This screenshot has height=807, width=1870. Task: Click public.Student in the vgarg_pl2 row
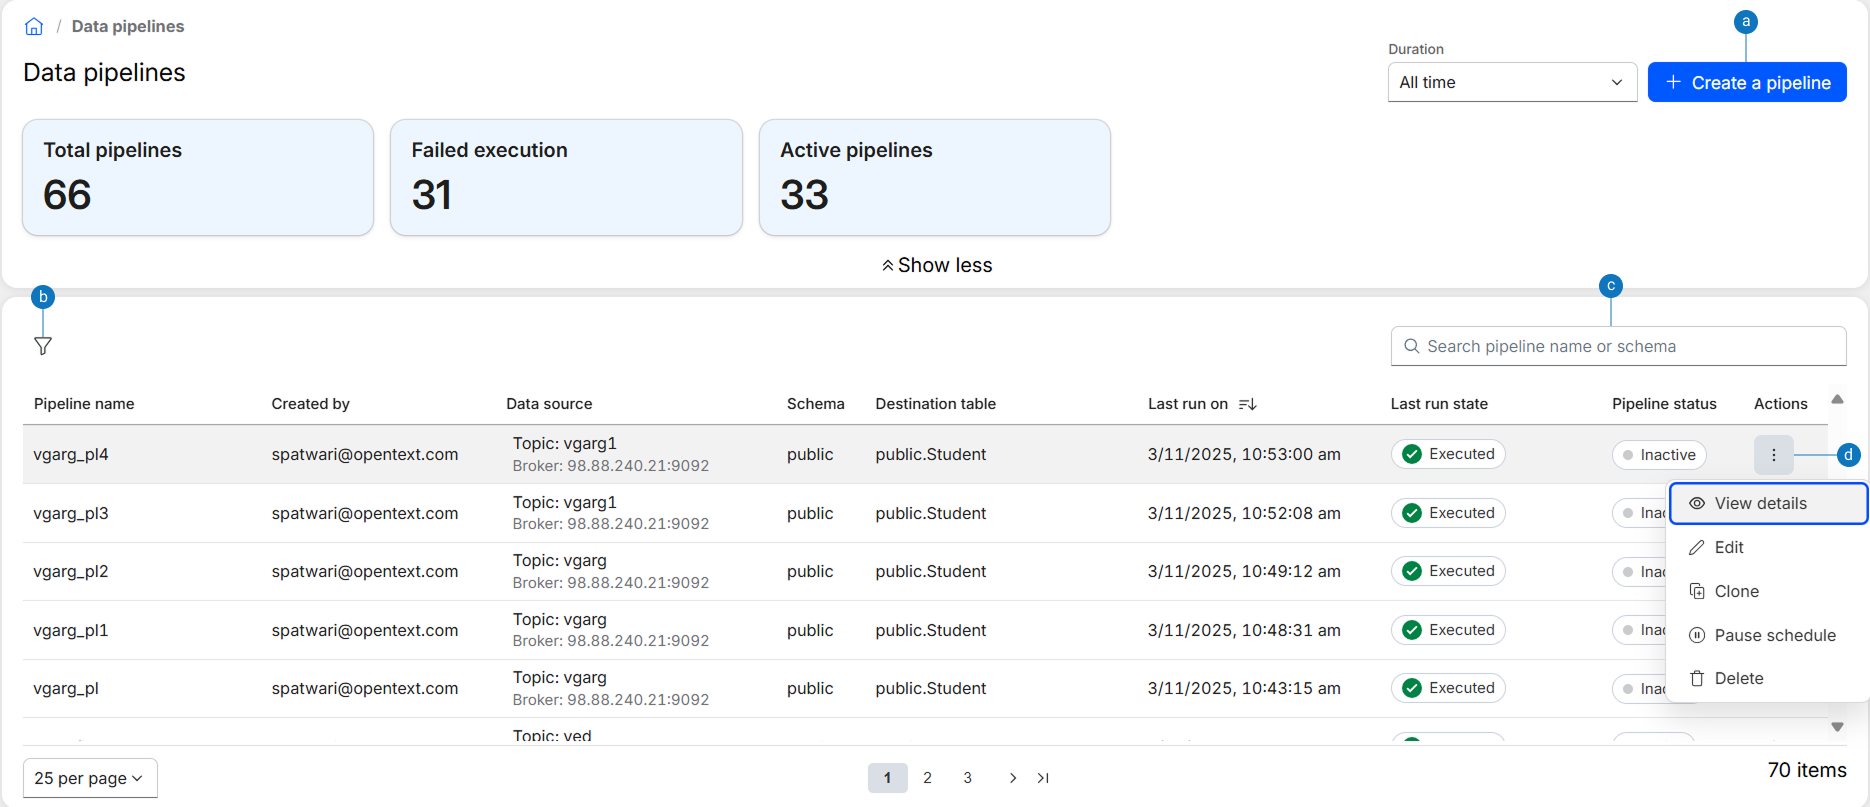click(931, 572)
